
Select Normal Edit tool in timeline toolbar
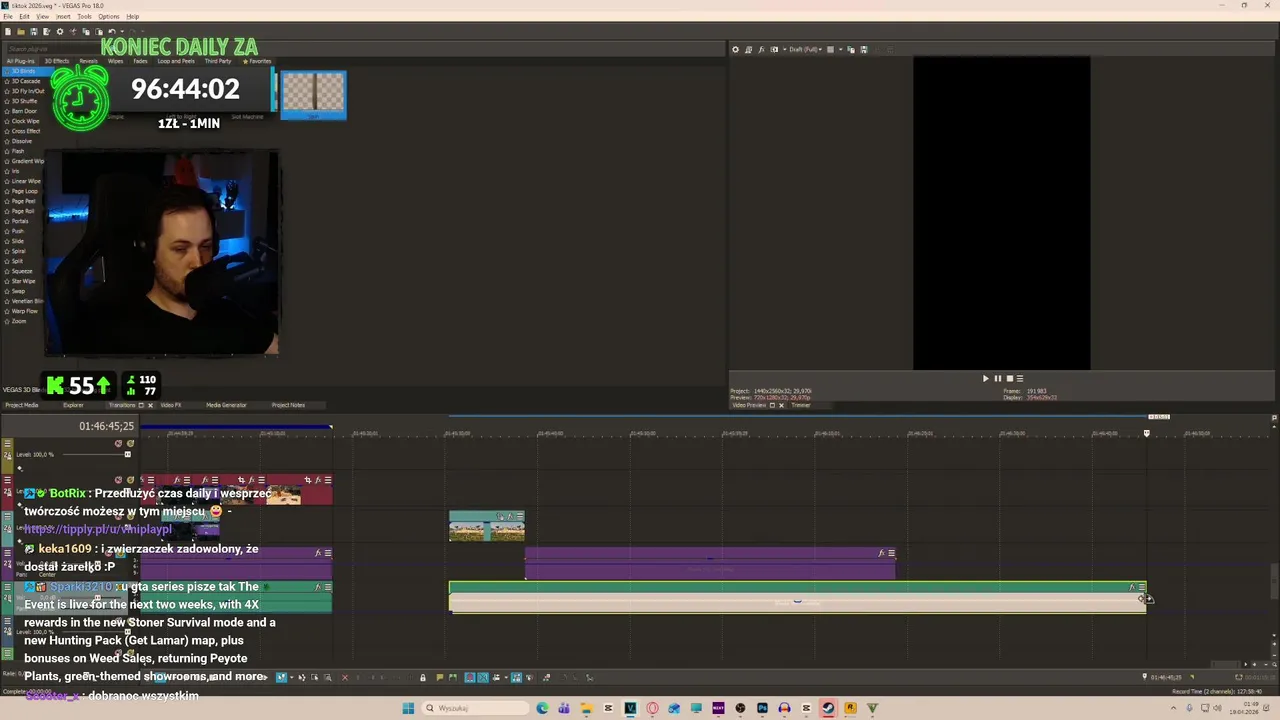[x=281, y=677]
